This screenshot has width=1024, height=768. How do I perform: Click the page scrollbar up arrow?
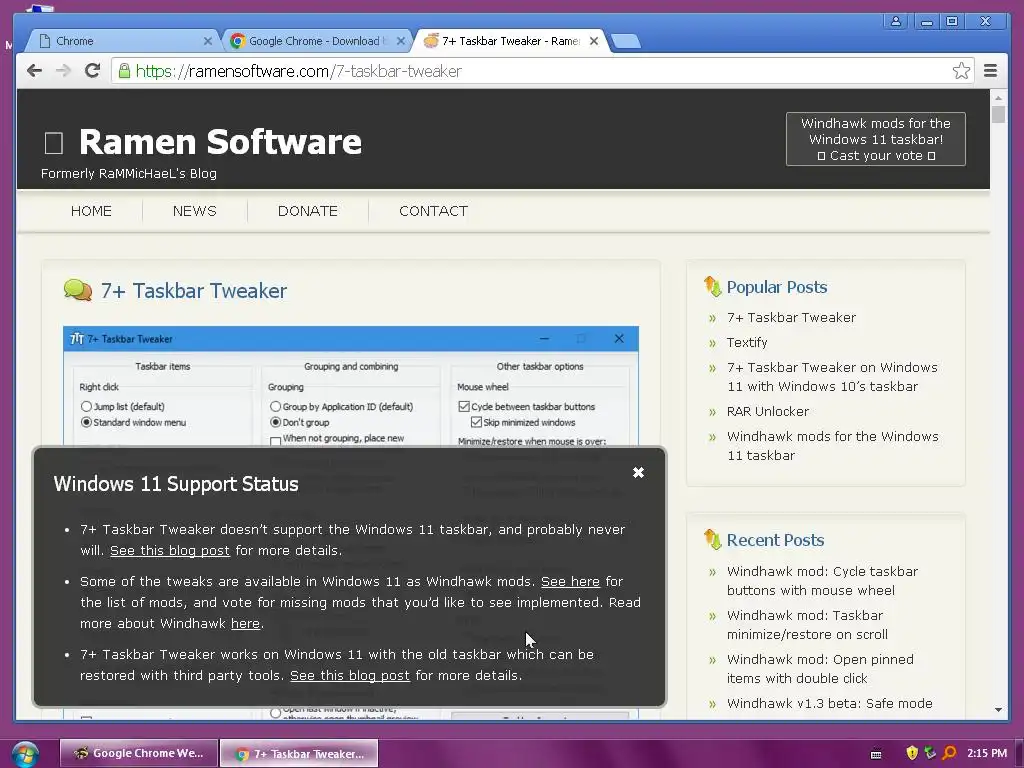click(998, 97)
